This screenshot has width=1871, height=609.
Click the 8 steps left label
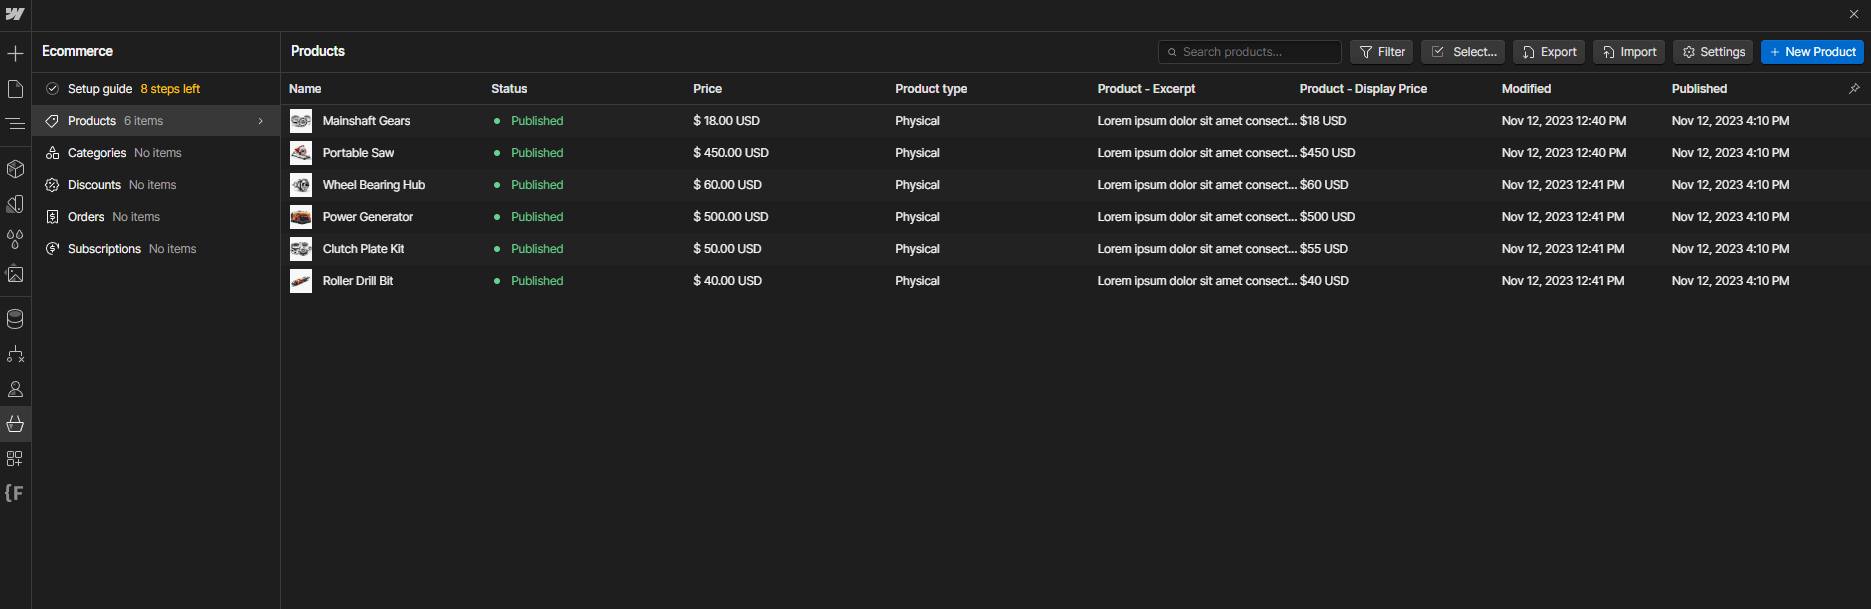170,89
